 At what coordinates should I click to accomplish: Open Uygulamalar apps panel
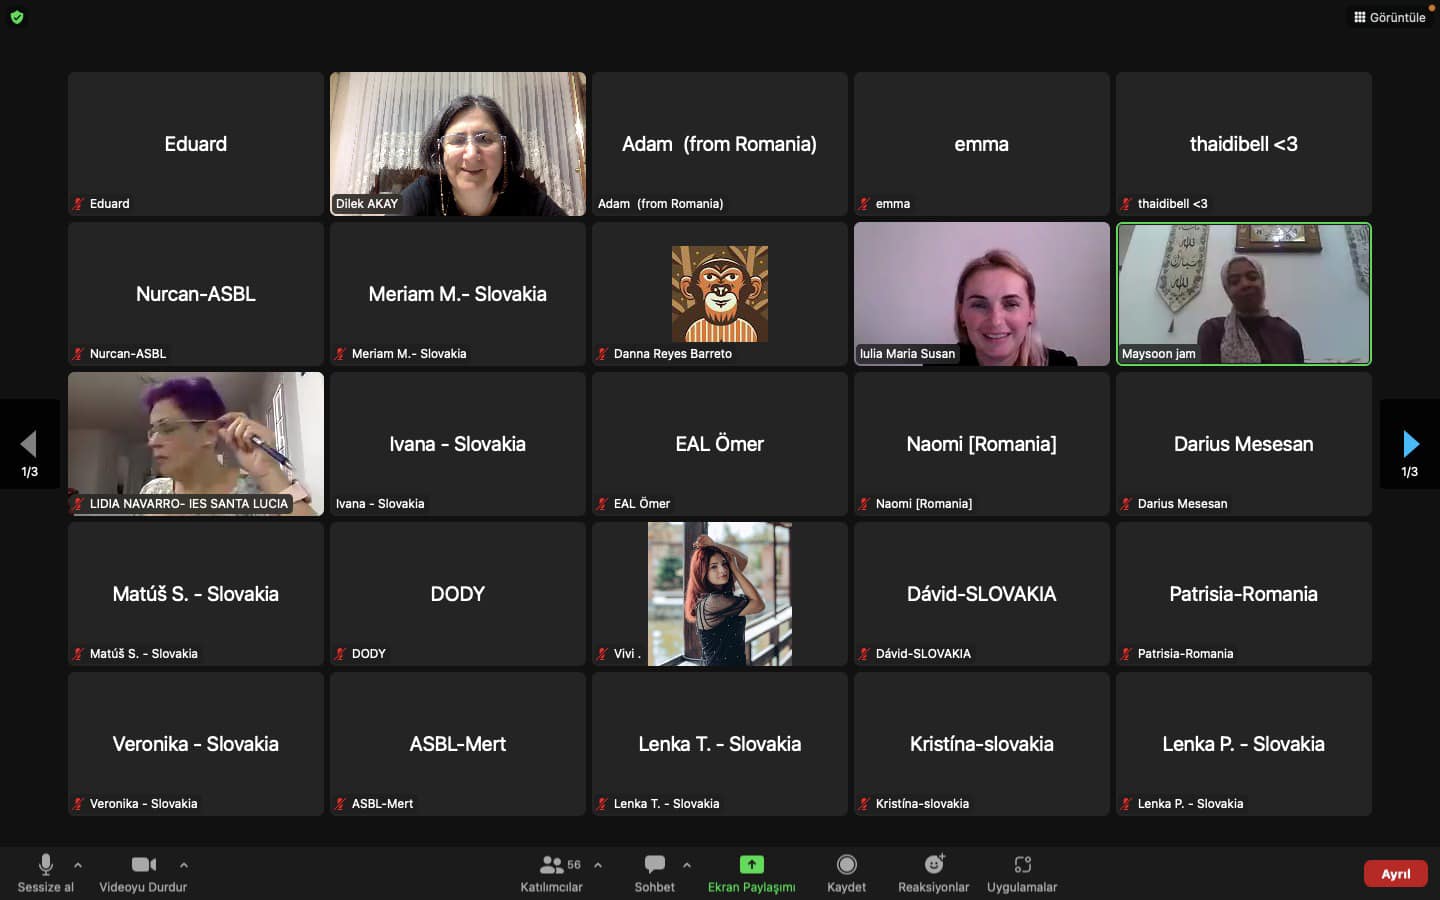(x=1021, y=871)
